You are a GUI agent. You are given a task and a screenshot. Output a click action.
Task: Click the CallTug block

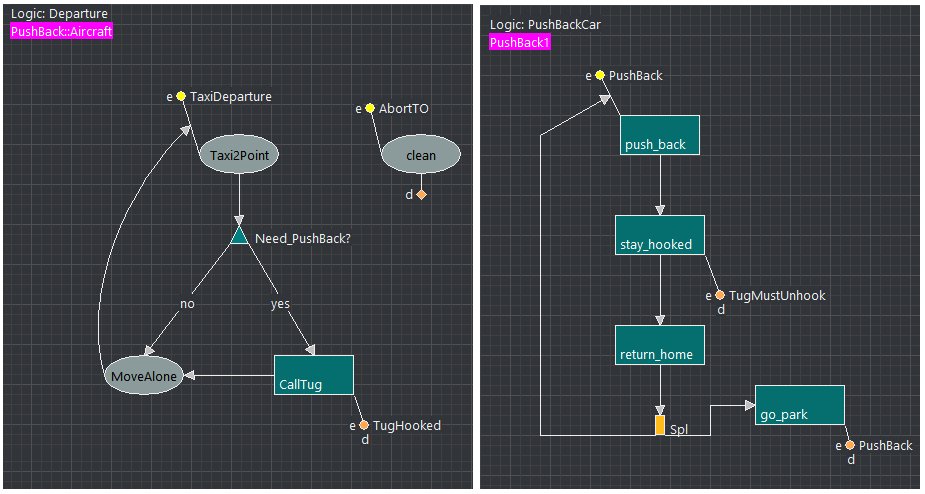click(x=313, y=375)
